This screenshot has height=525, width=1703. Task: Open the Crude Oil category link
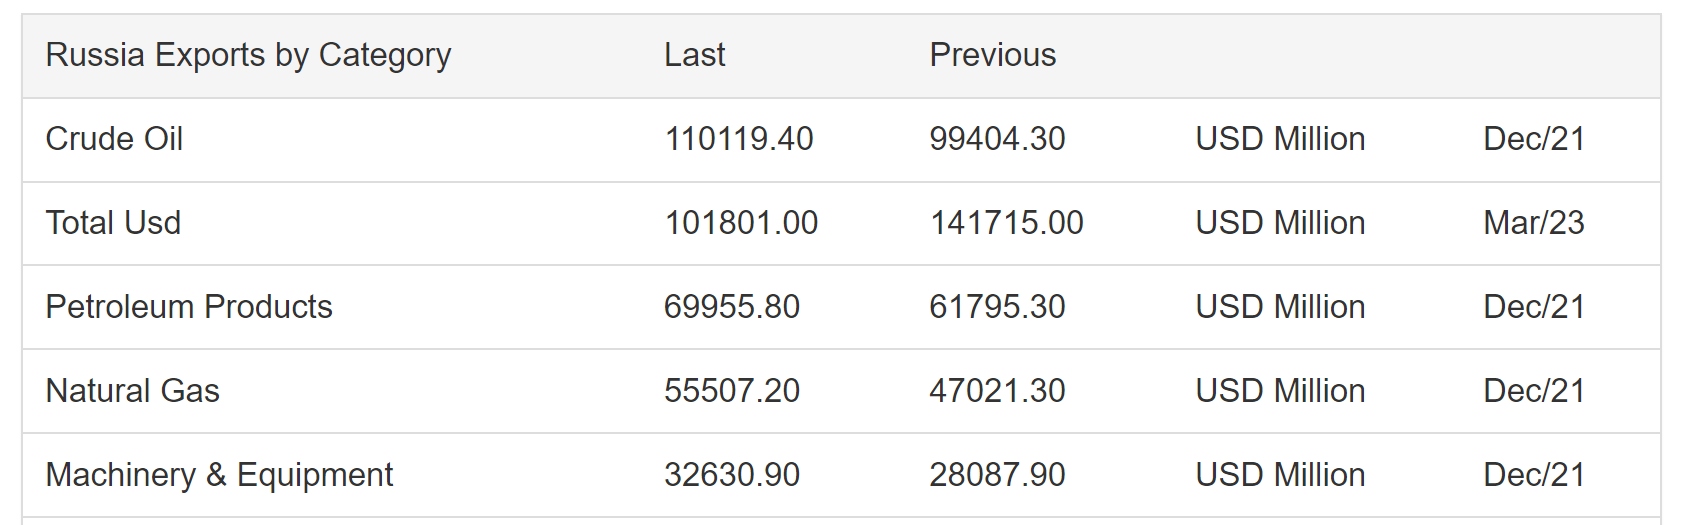[114, 139]
